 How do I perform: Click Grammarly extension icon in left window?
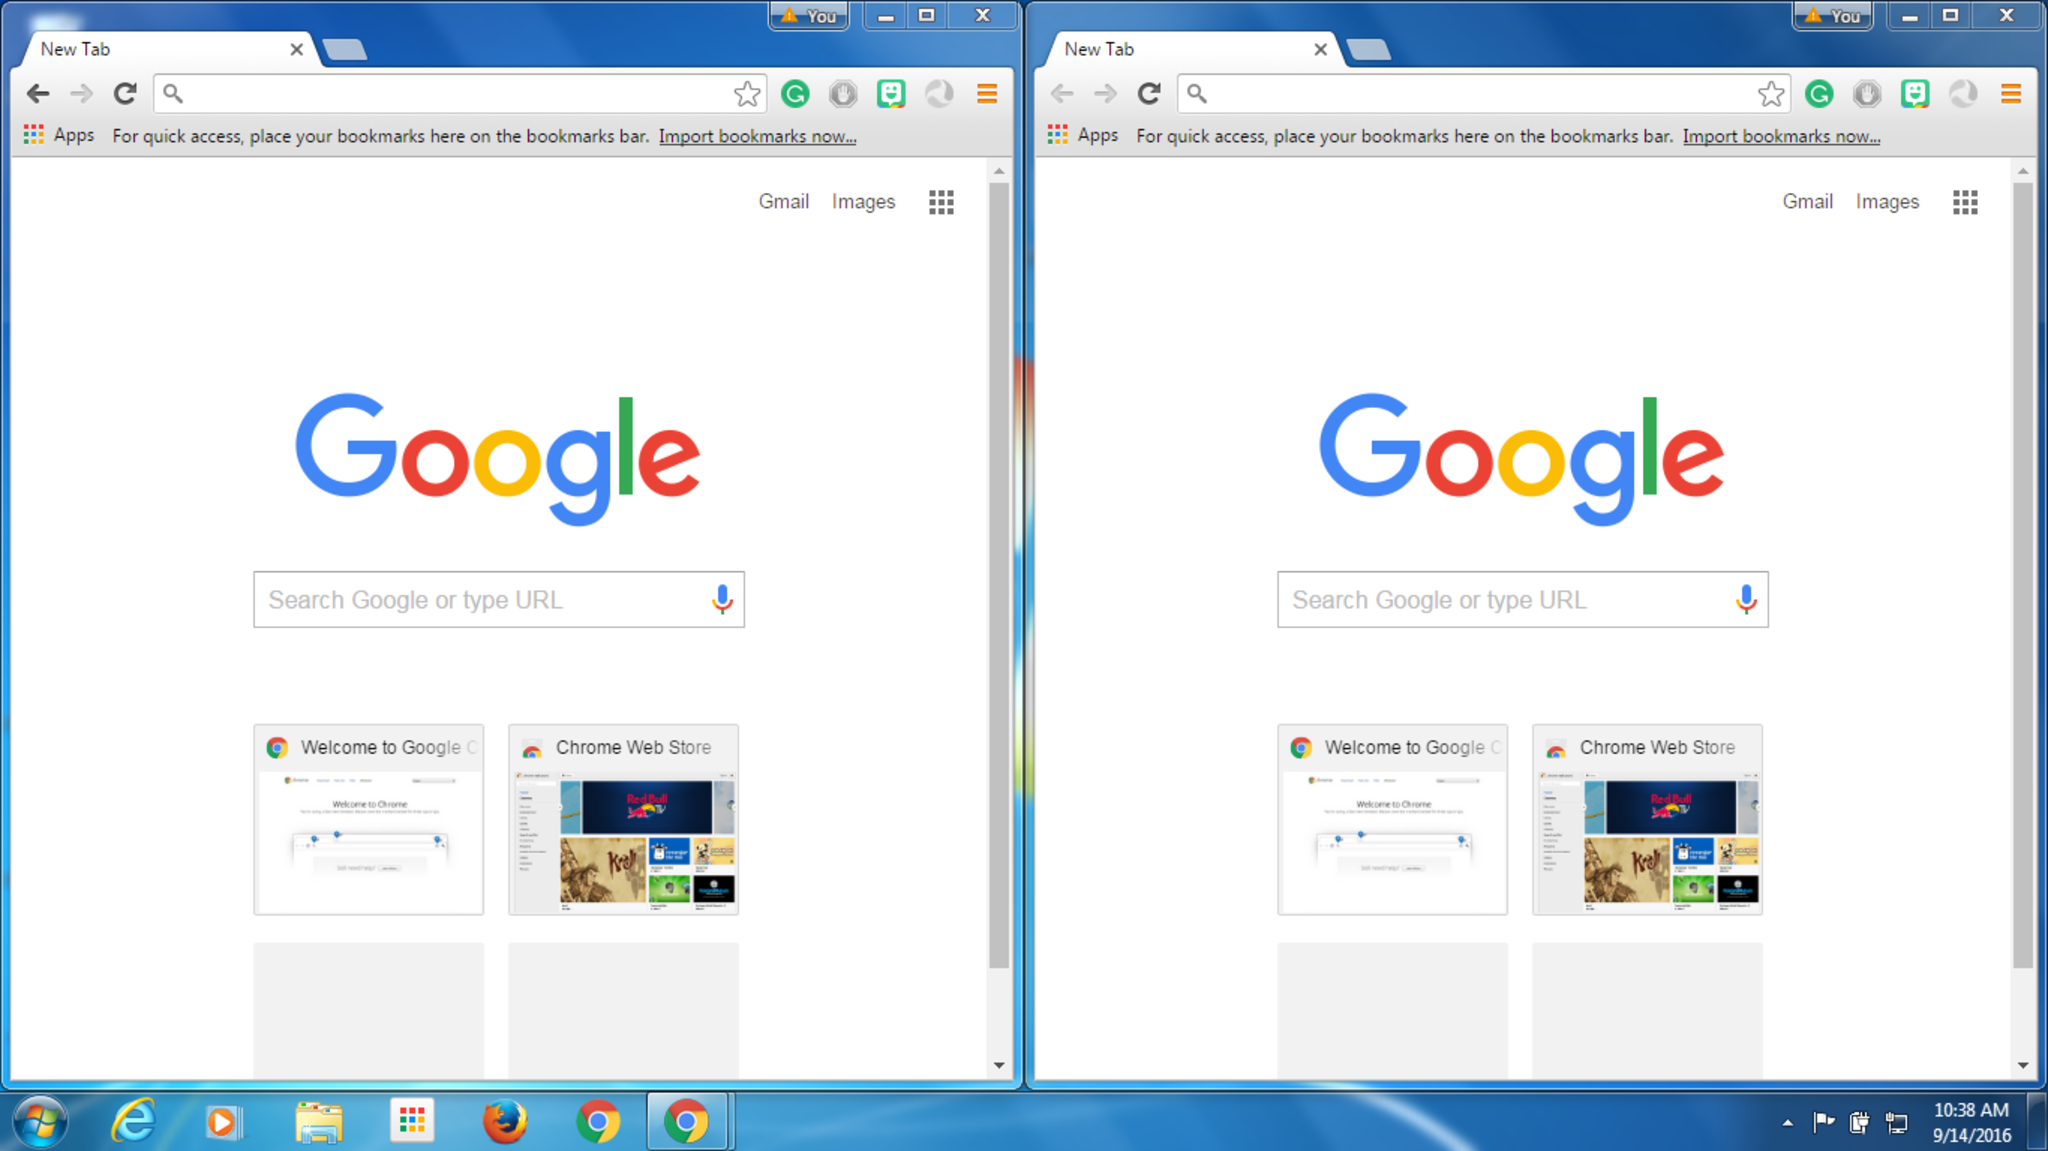click(795, 94)
